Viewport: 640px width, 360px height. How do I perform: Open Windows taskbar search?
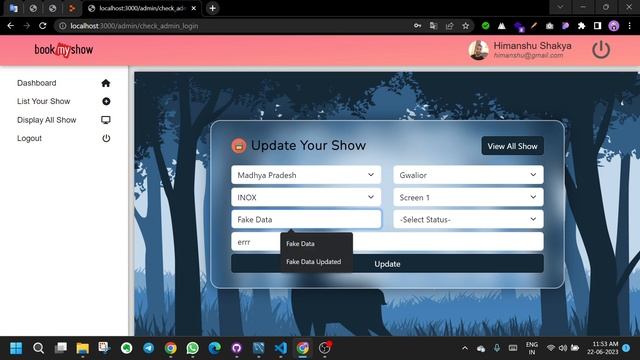(38, 348)
